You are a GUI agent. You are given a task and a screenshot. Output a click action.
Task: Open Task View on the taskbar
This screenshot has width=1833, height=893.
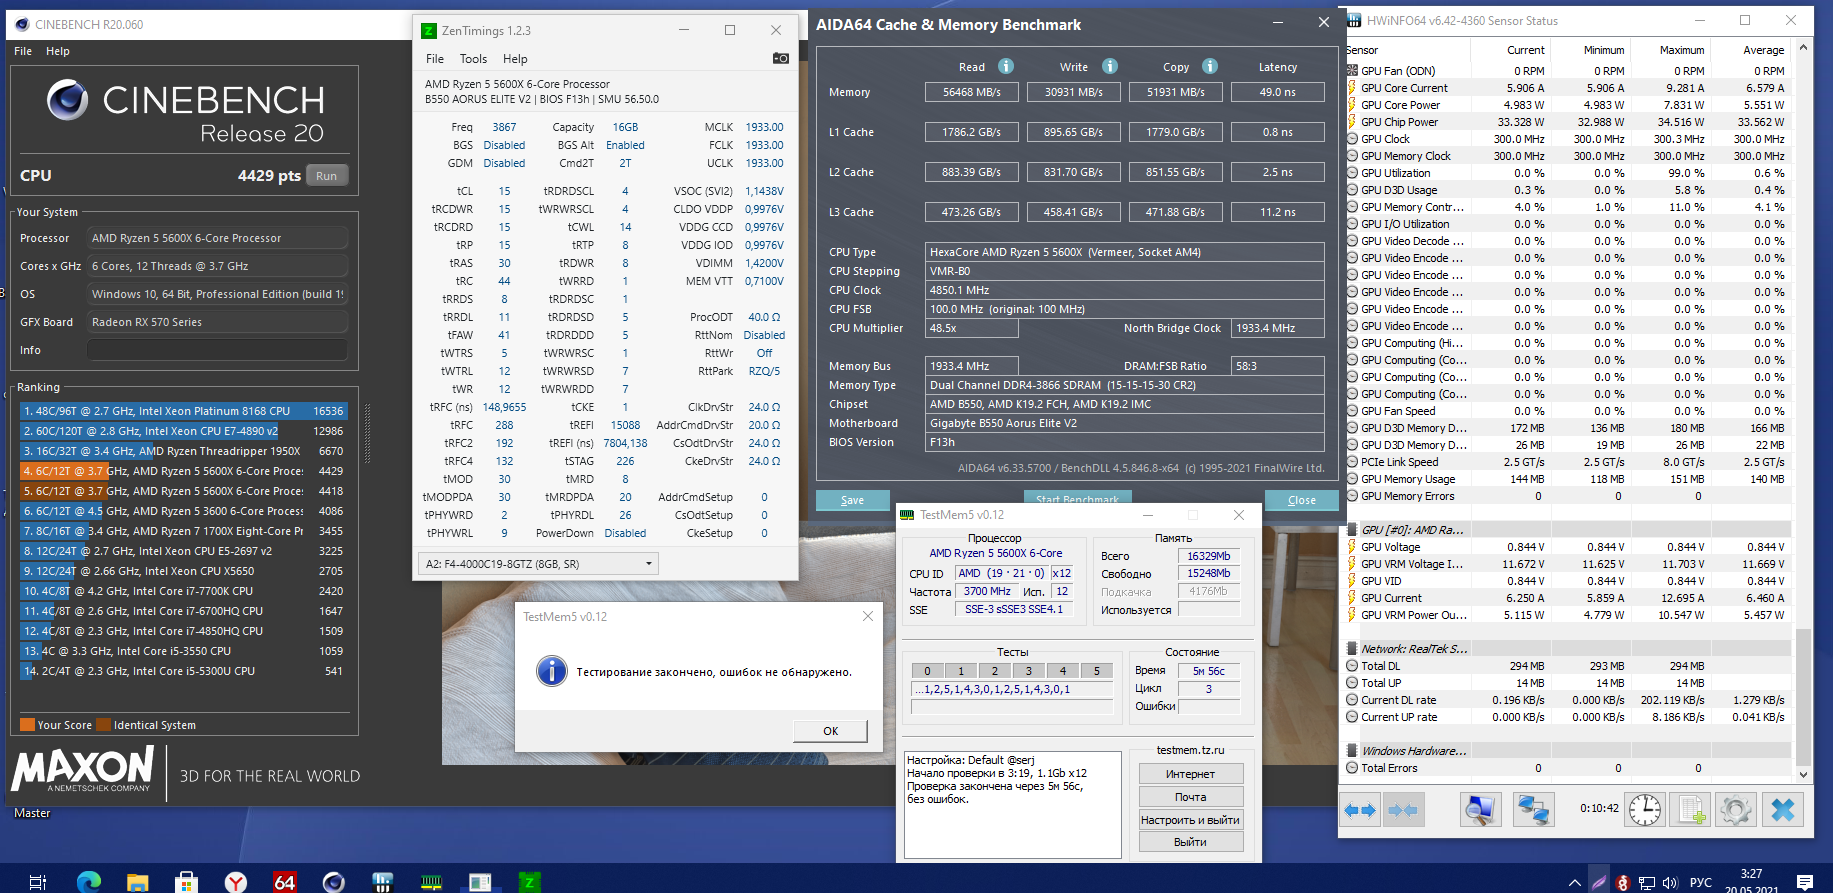coord(38,881)
